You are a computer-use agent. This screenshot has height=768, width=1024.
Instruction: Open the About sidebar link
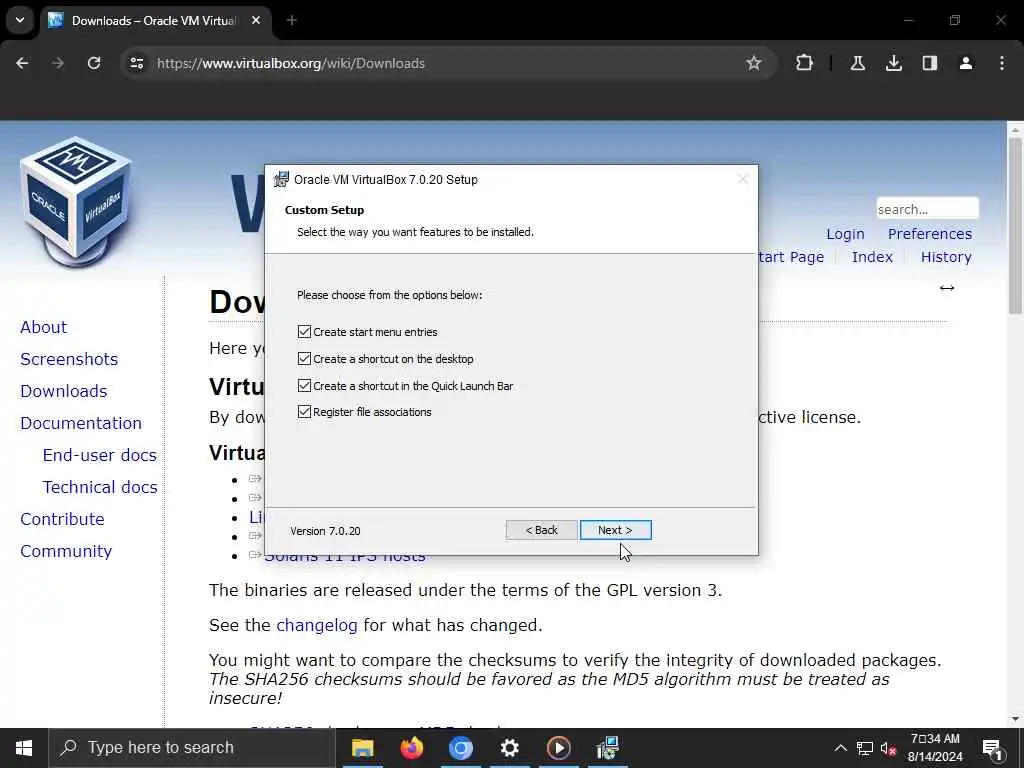tap(43, 327)
